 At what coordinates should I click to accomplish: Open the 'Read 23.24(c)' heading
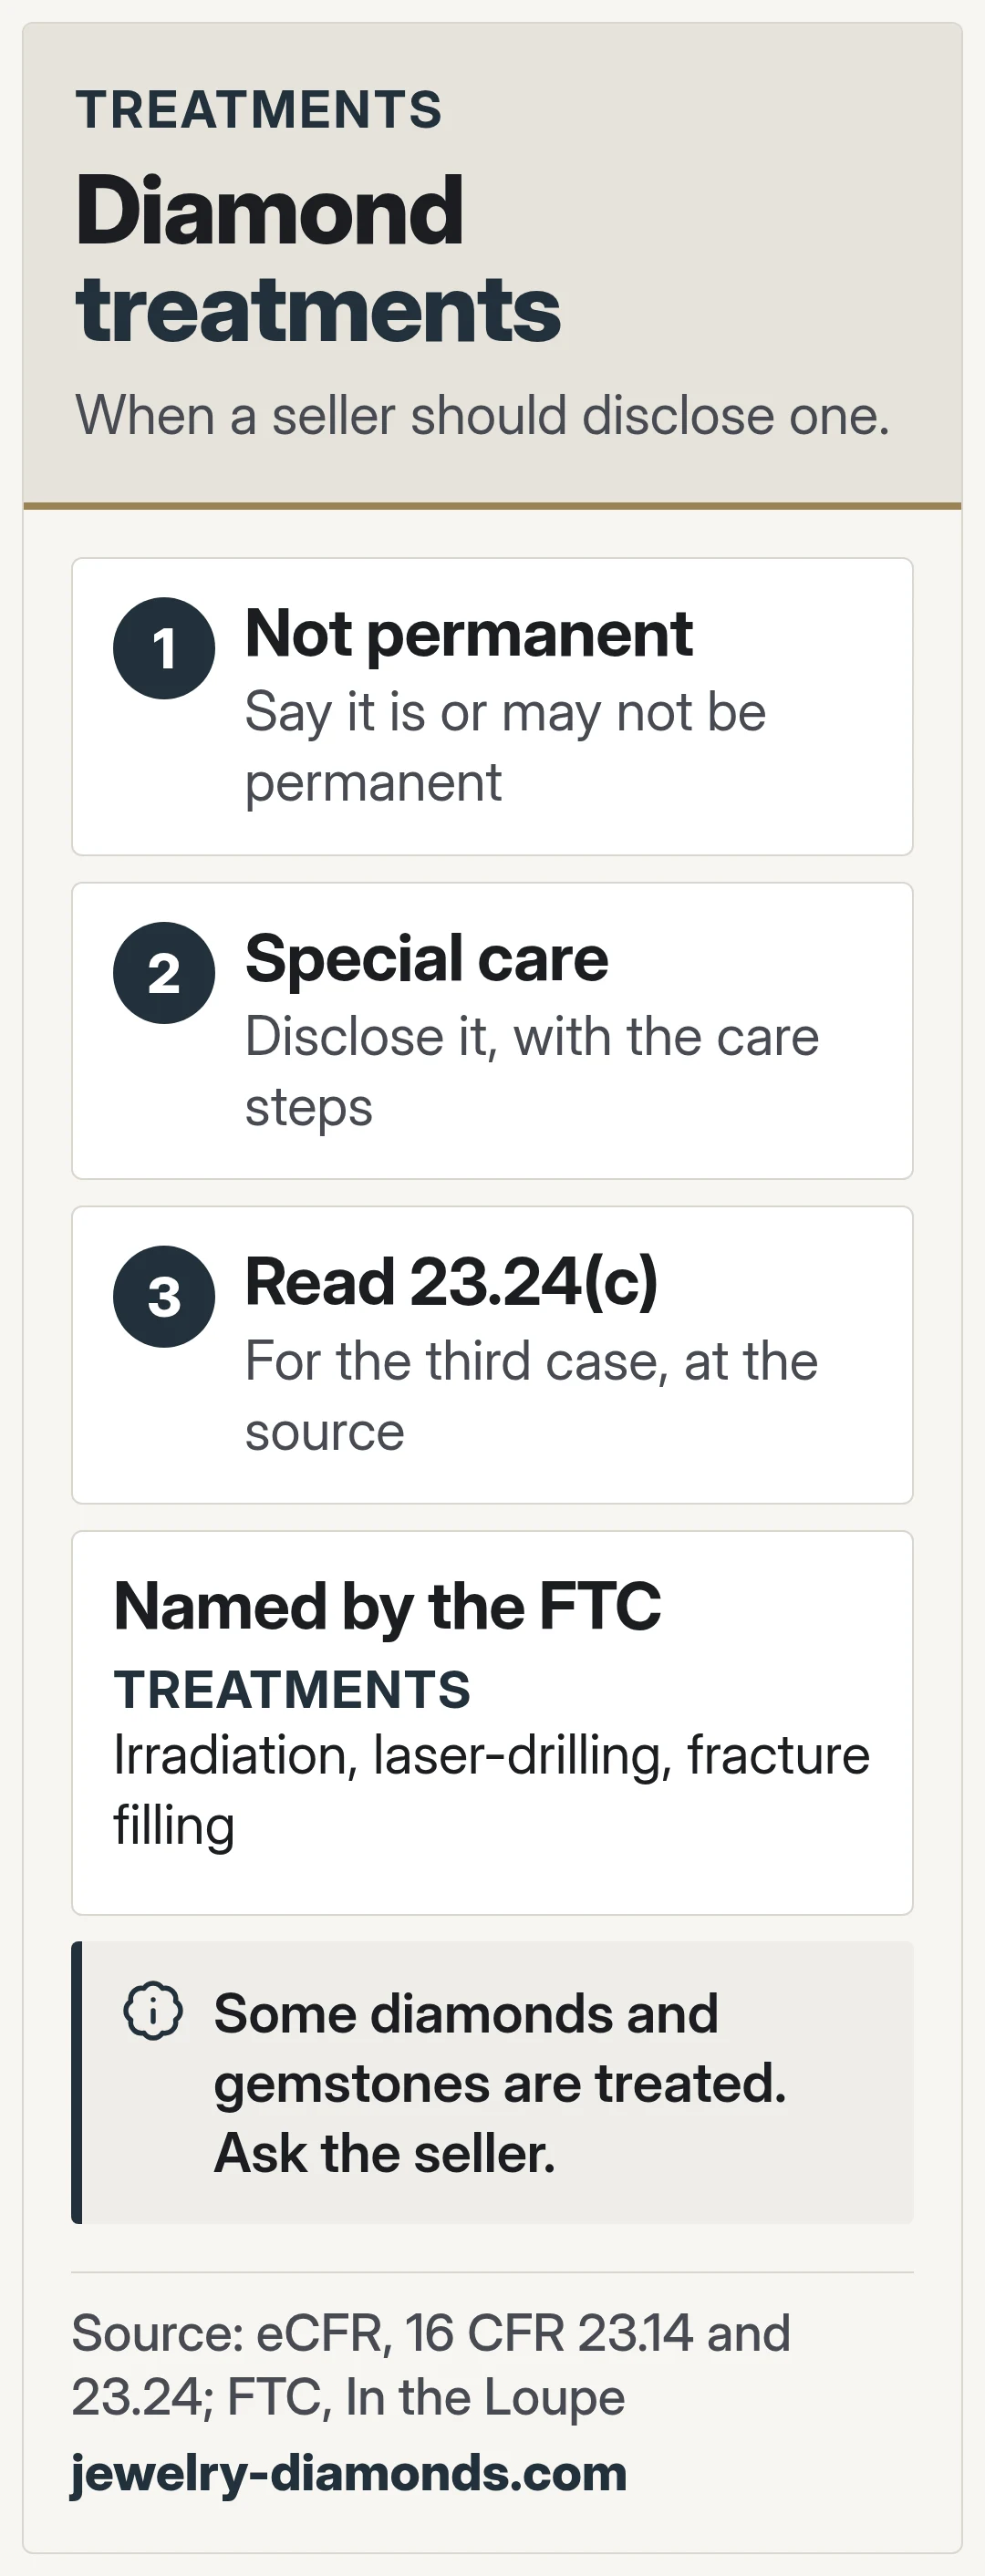pyautogui.click(x=452, y=1281)
